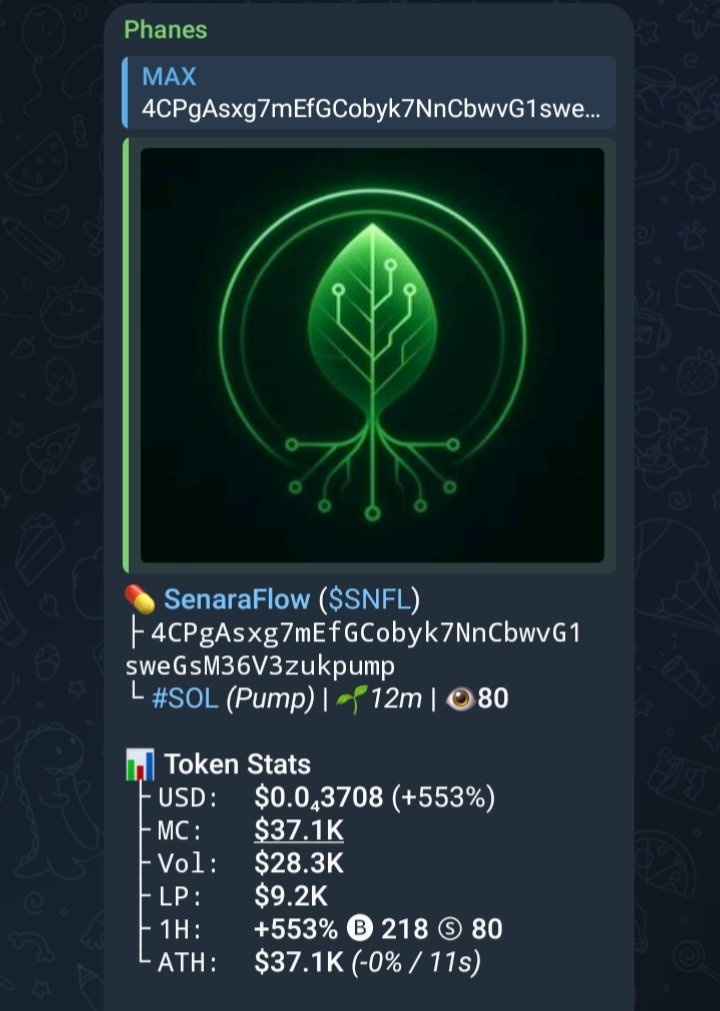Open the Phanes sender name
The width and height of the screenshot is (720, 1011).
(x=166, y=30)
